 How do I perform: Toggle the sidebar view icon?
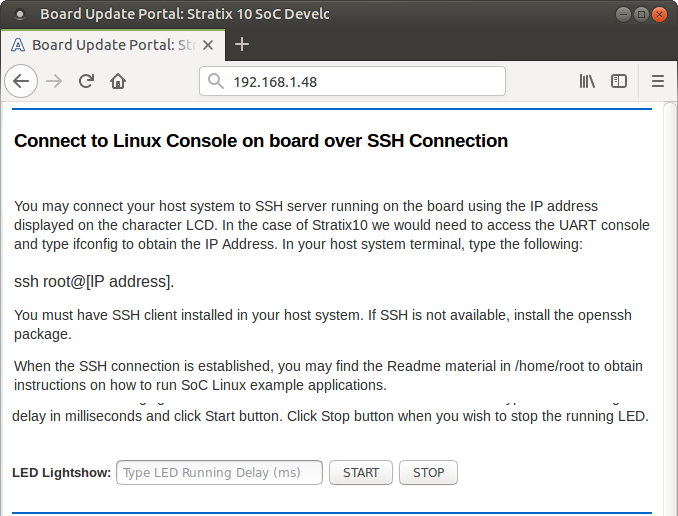point(619,82)
